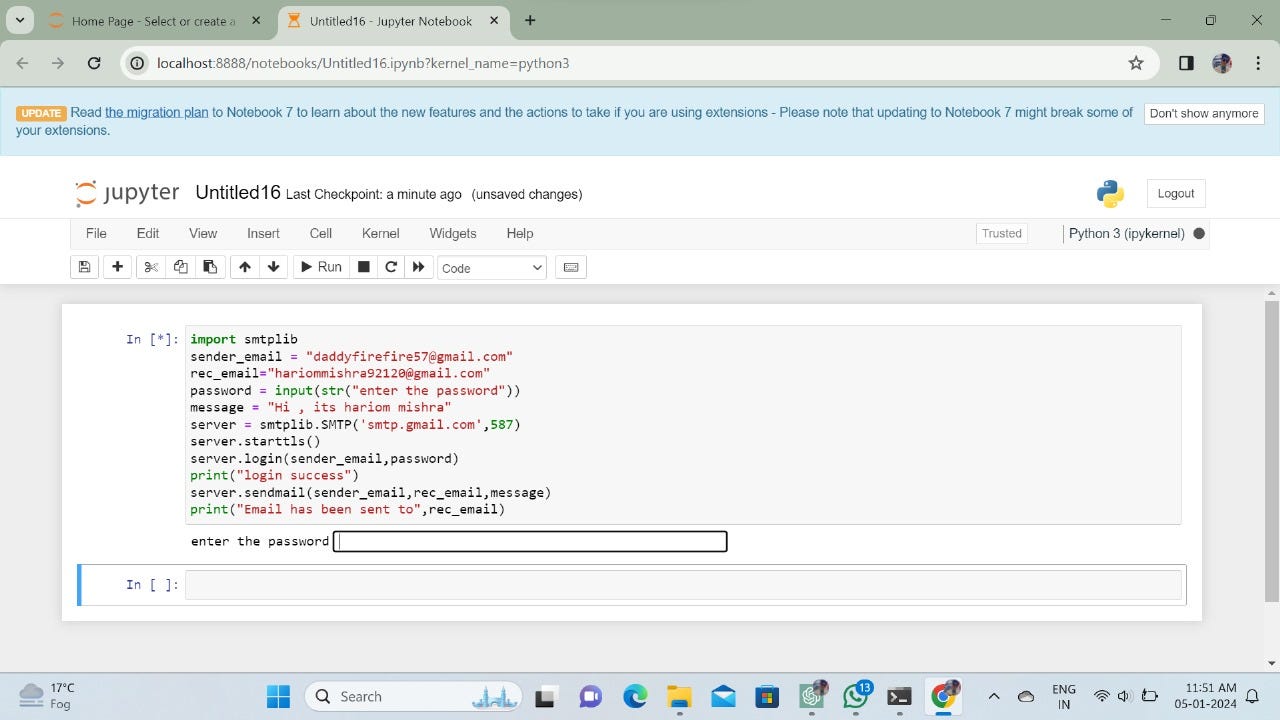Click the Python 3 (ipykernel) kernel name

[1126, 233]
